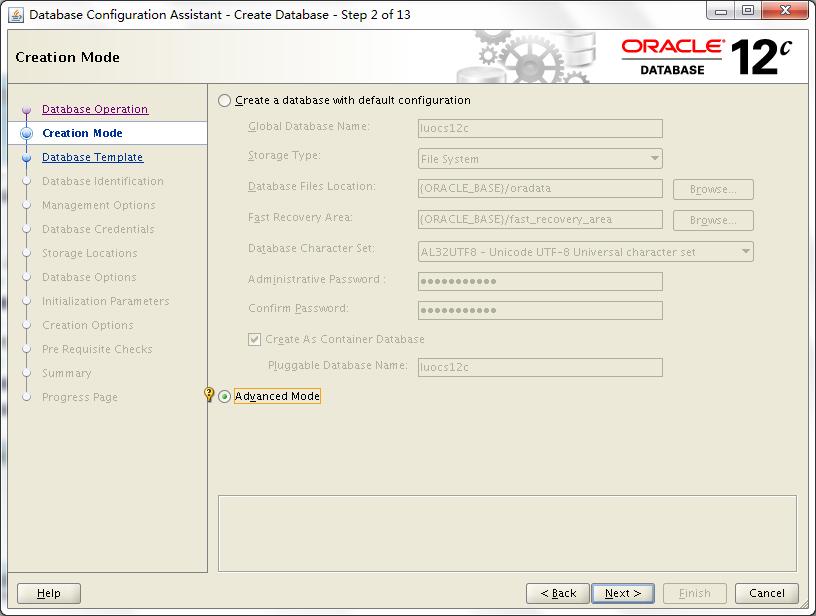Click the Pluggable Database Name field
Image resolution: width=816 pixels, height=616 pixels.
[540, 367]
